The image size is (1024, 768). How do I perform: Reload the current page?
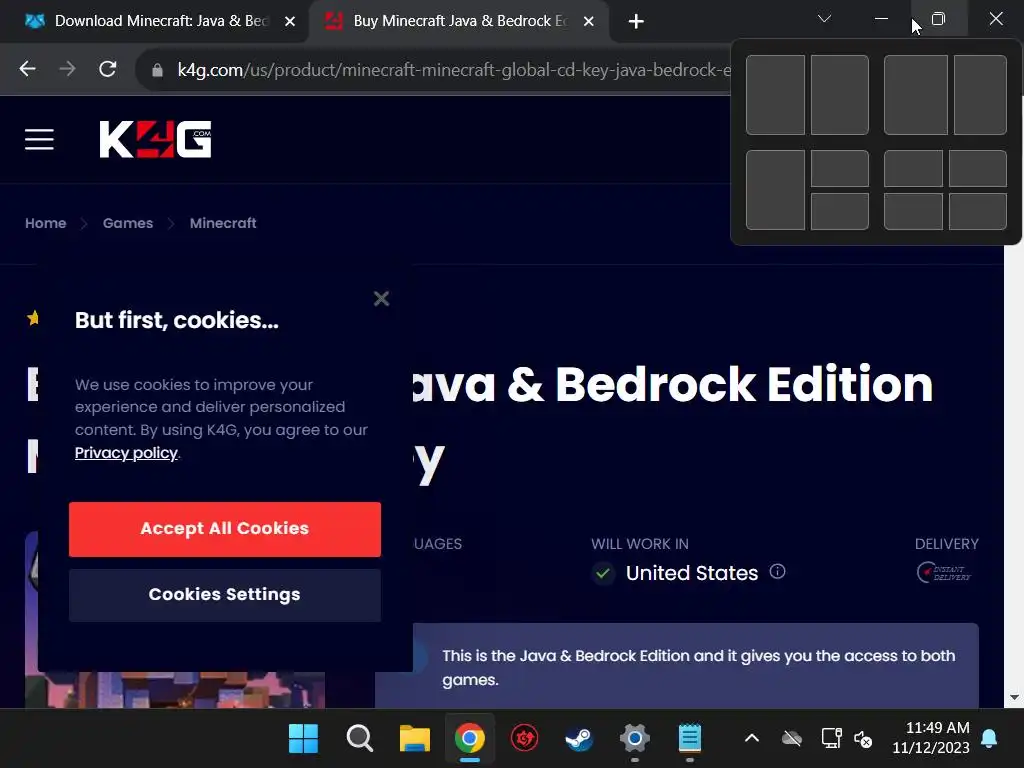(x=108, y=69)
